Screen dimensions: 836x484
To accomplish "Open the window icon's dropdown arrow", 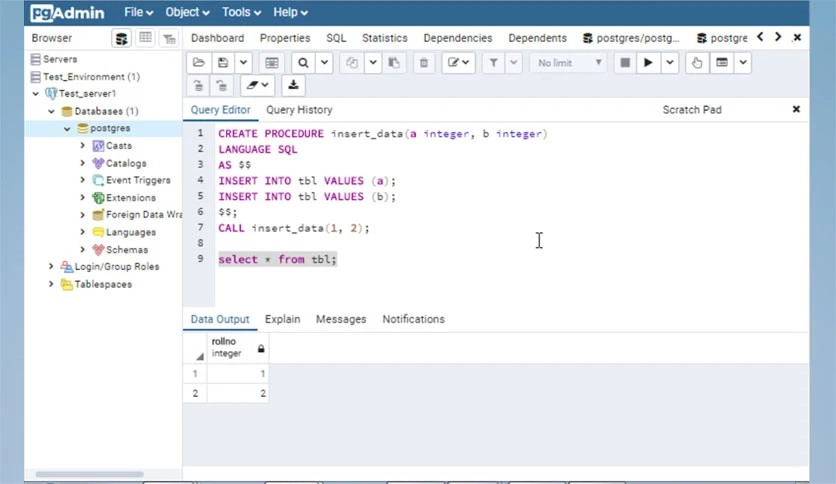I will click(743, 63).
